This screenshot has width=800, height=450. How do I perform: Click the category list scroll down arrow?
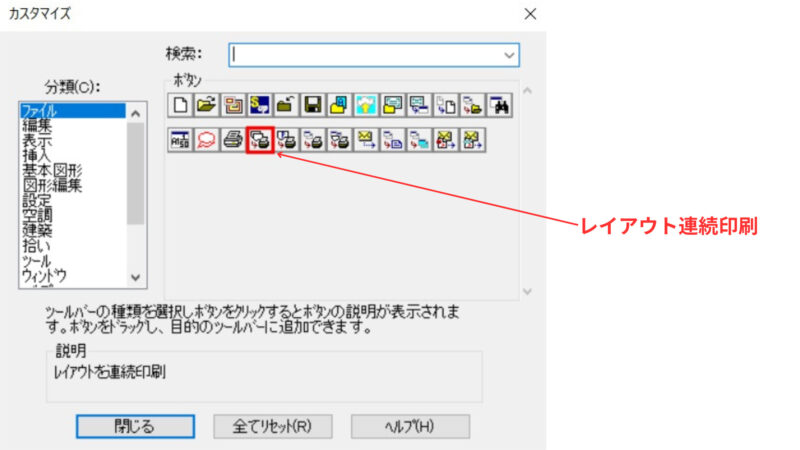pos(135,278)
